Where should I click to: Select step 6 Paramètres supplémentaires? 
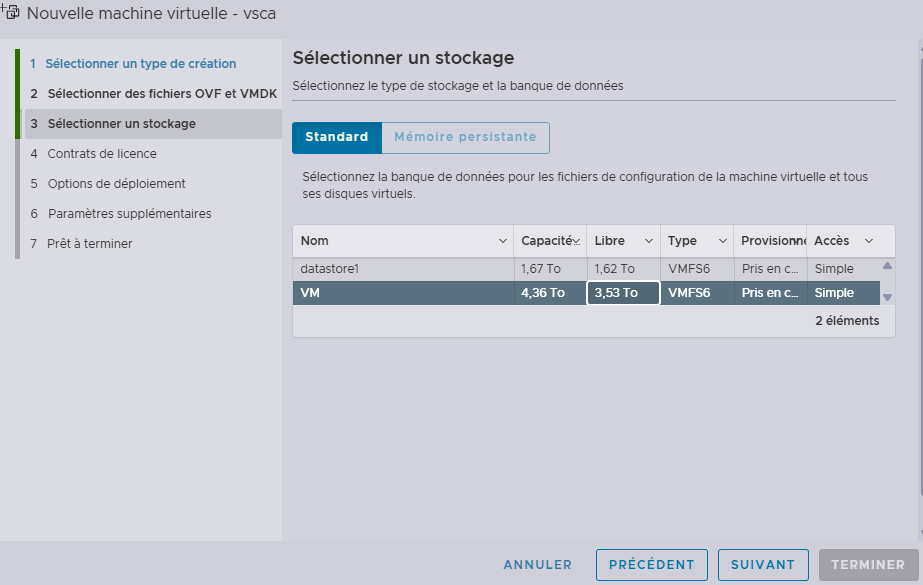(x=130, y=214)
